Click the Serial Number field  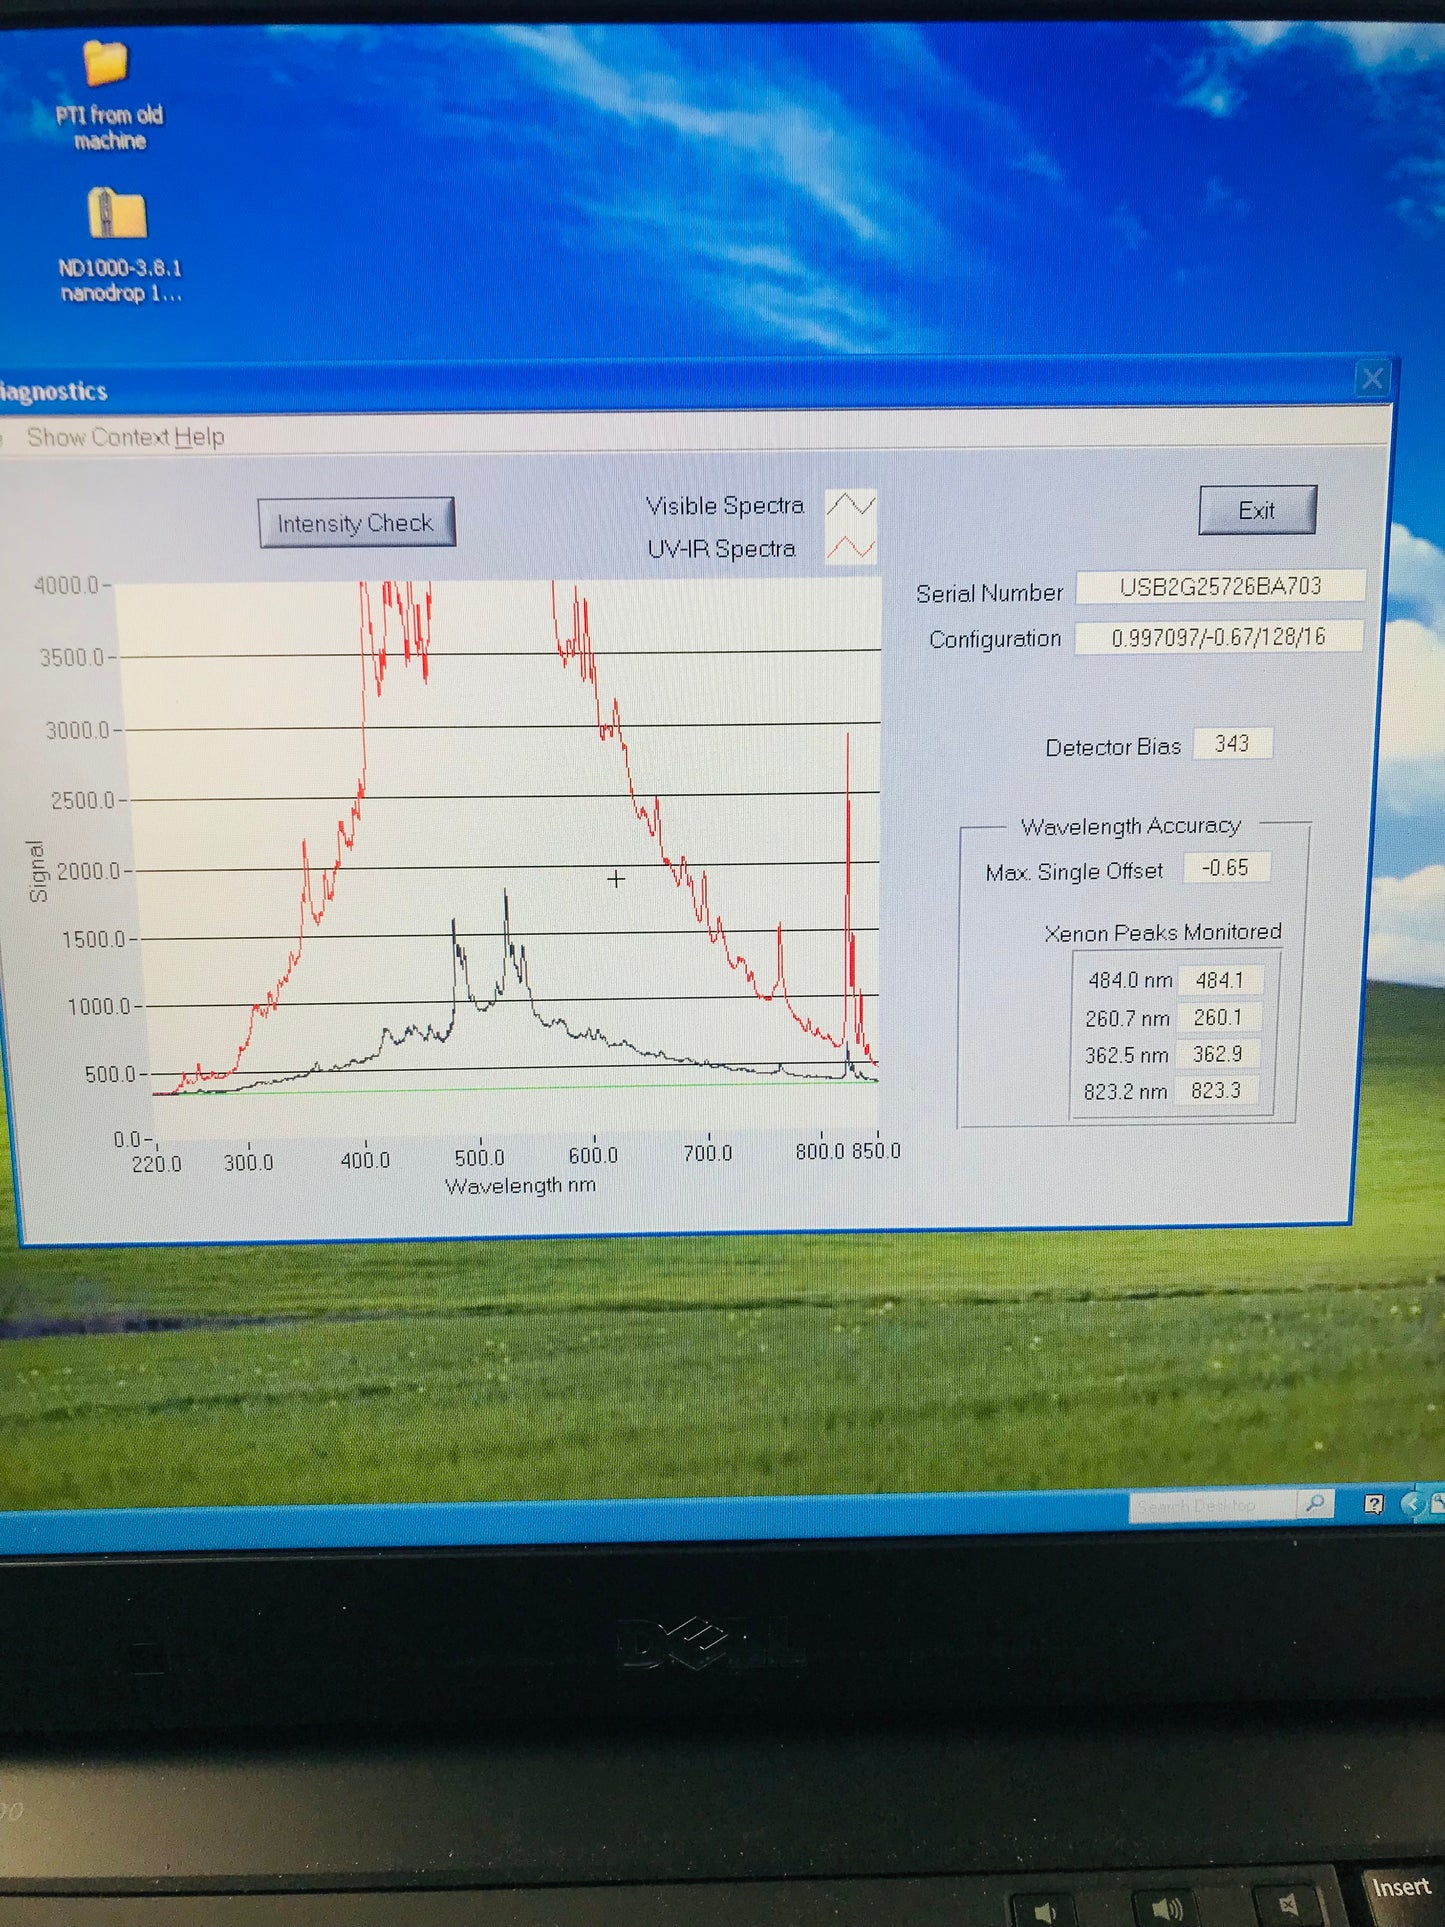pos(1220,586)
